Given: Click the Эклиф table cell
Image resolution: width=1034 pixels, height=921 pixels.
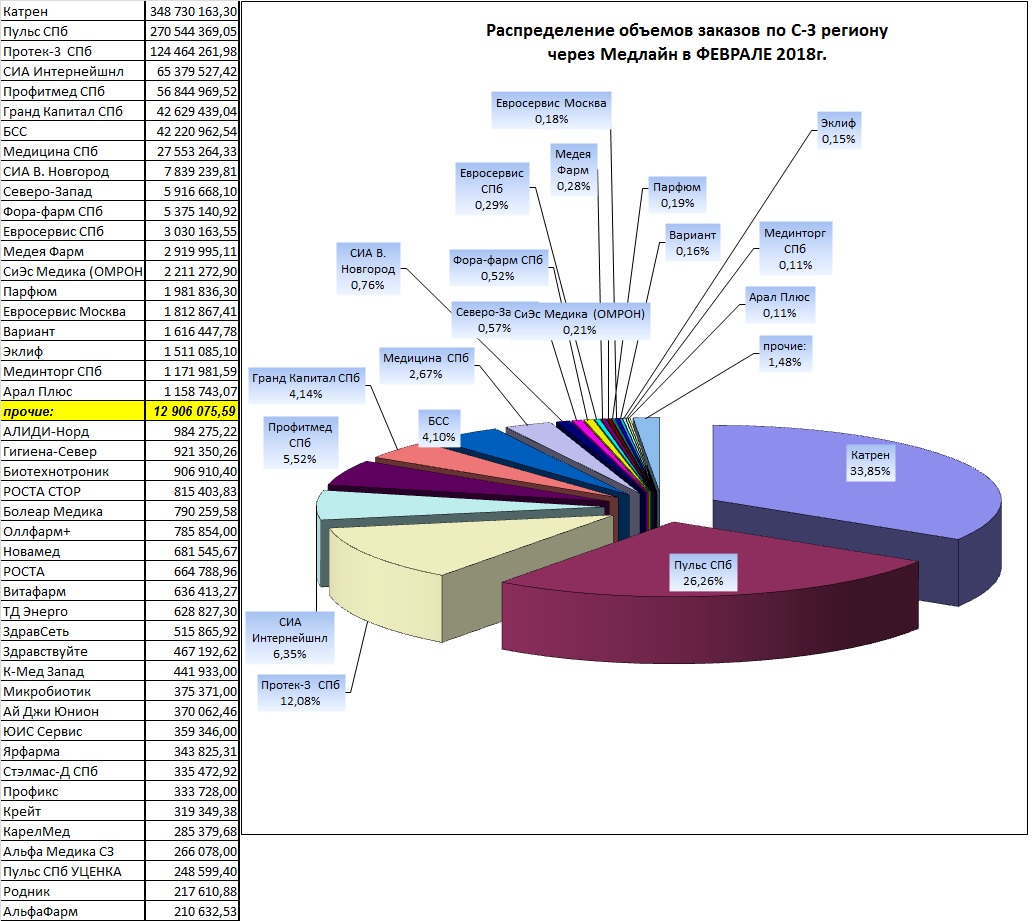Looking at the screenshot, I should pos(72,351).
